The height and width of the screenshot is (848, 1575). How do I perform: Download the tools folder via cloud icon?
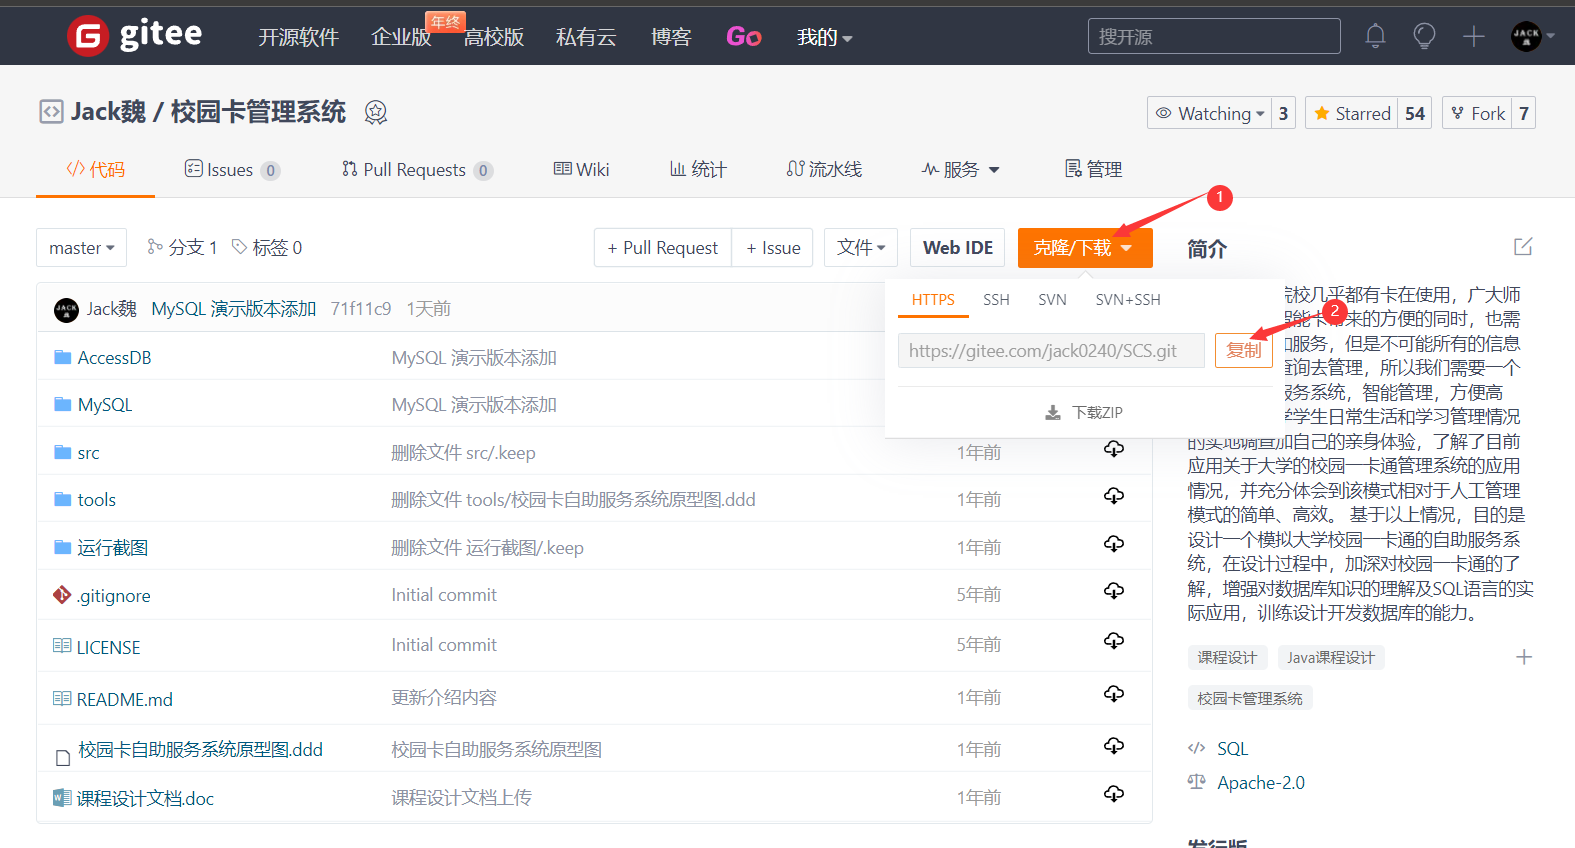click(1114, 496)
